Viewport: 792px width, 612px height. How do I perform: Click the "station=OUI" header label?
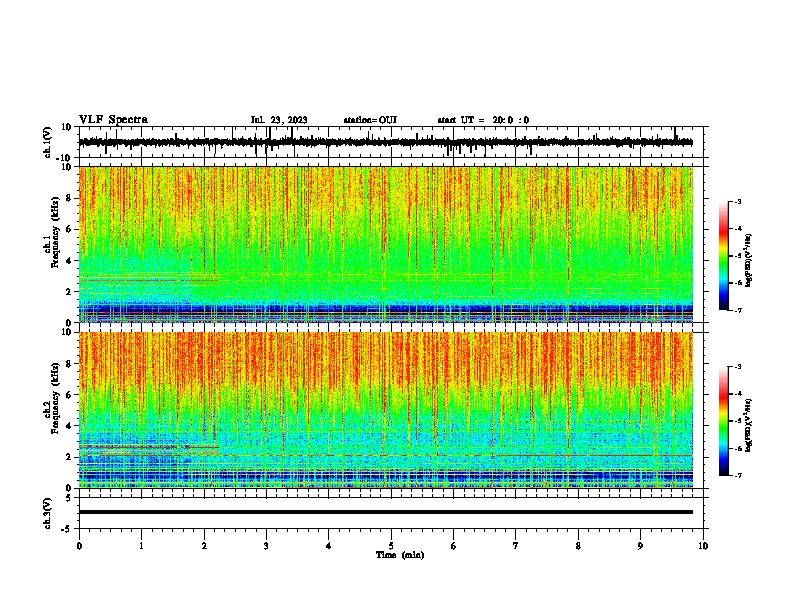(x=370, y=120)
